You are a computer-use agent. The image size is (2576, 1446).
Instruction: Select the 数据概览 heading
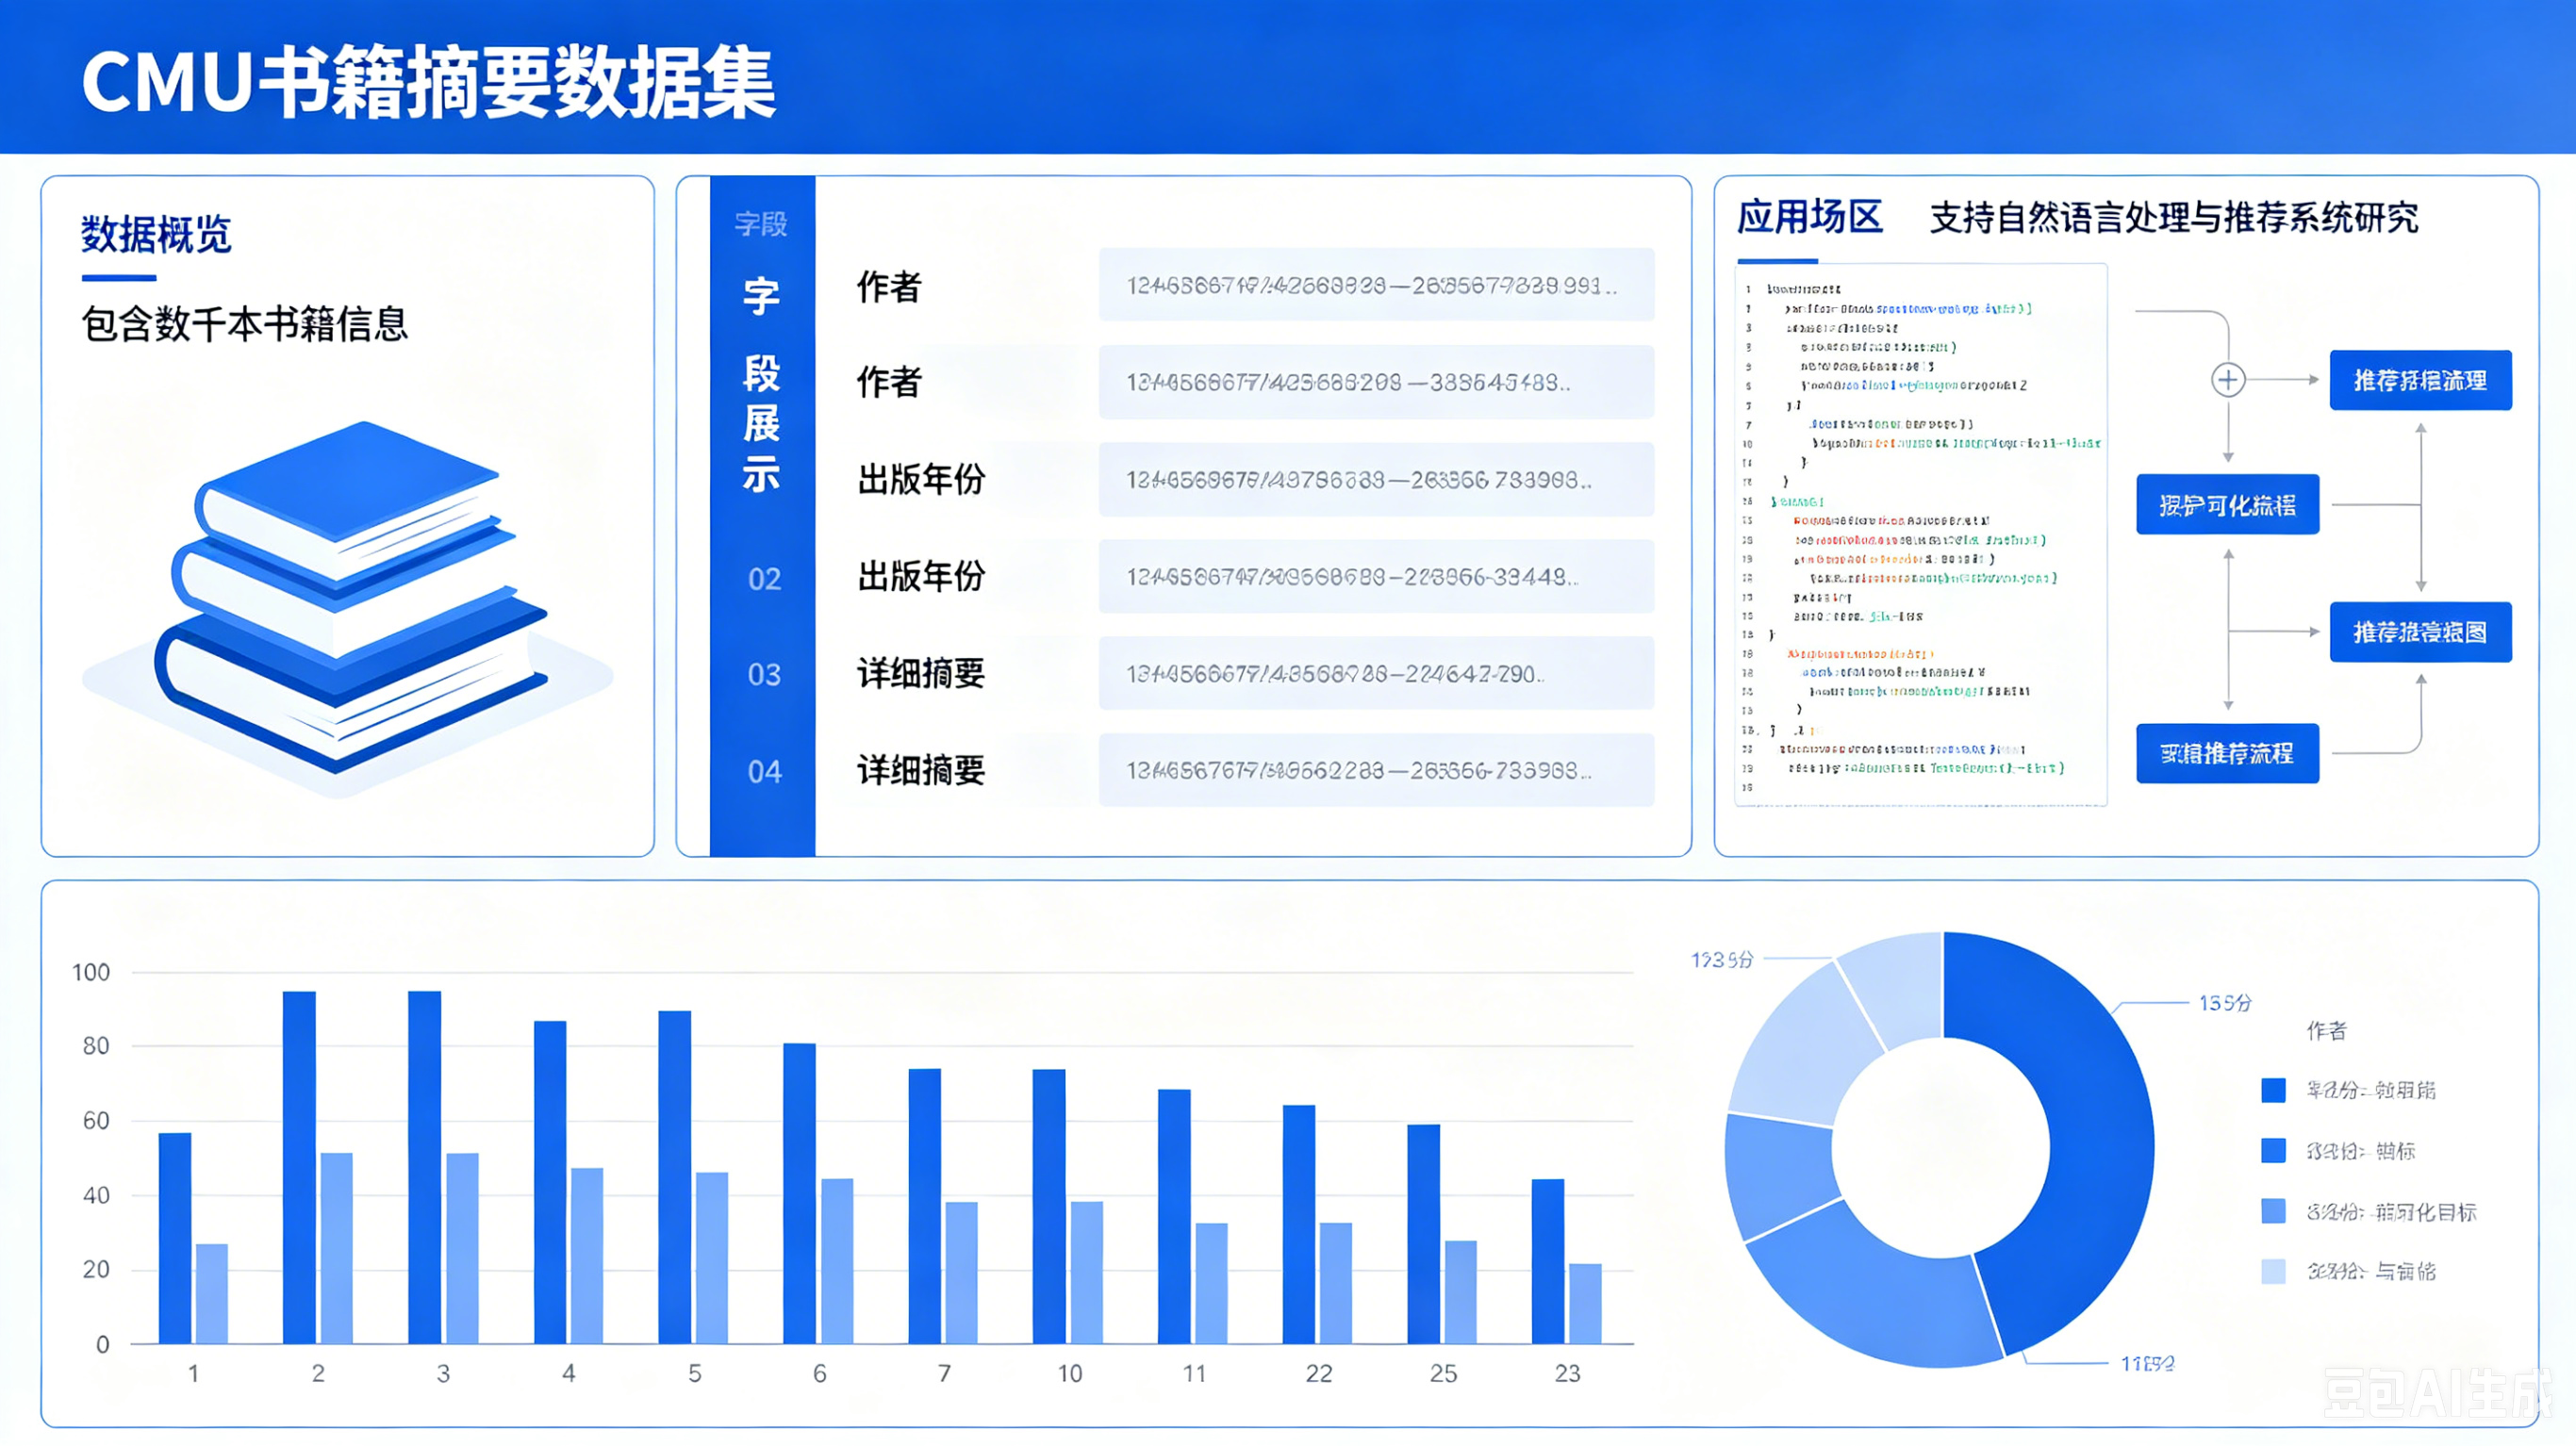(156, 235)
